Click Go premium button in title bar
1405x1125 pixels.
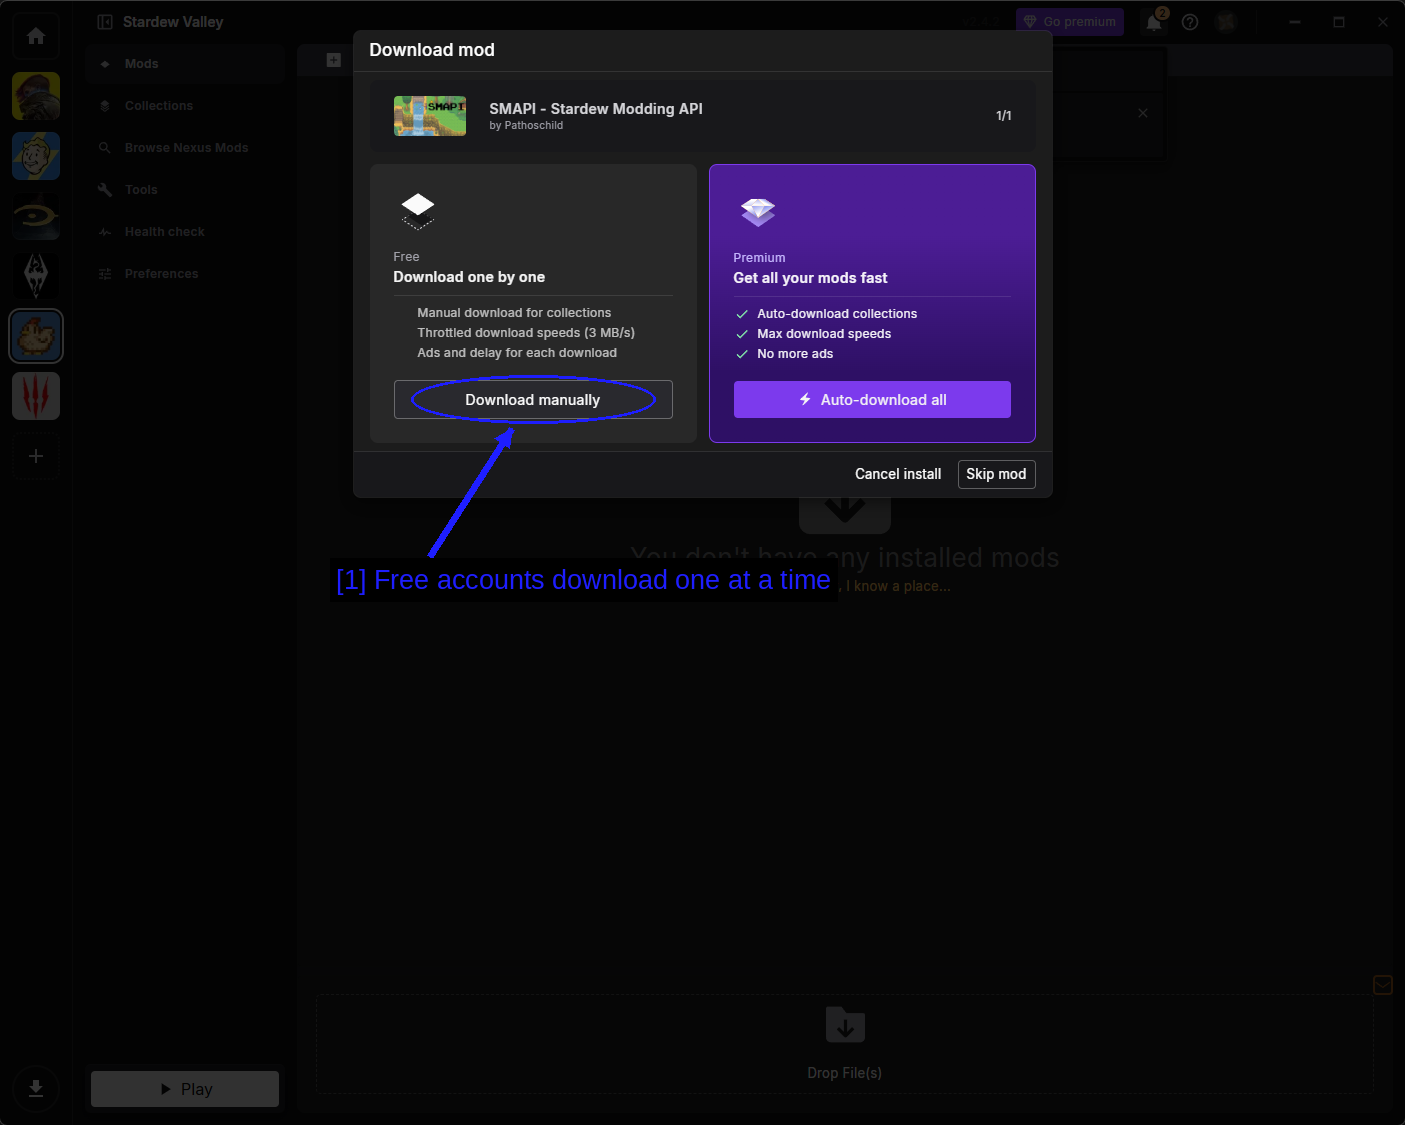(x=1070, y=22)
